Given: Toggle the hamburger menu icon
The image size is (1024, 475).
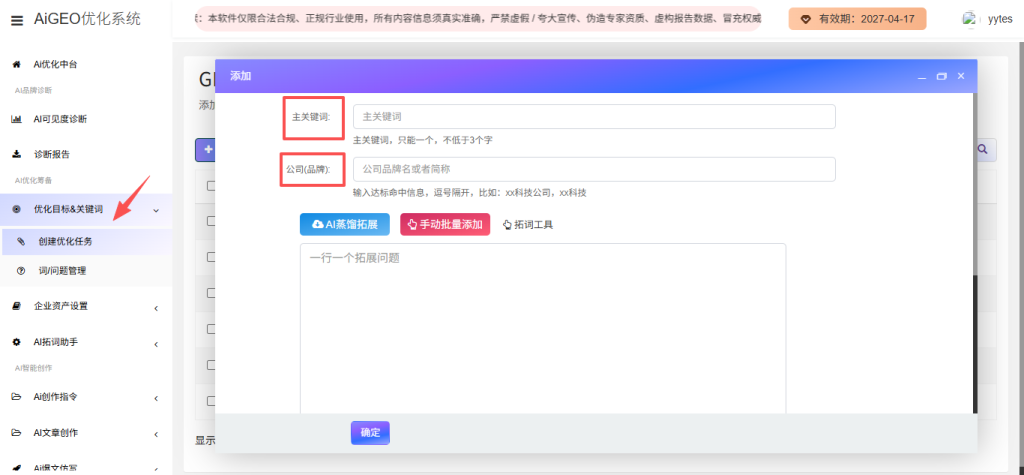Looking at the screenshot, I should [17, 21].
